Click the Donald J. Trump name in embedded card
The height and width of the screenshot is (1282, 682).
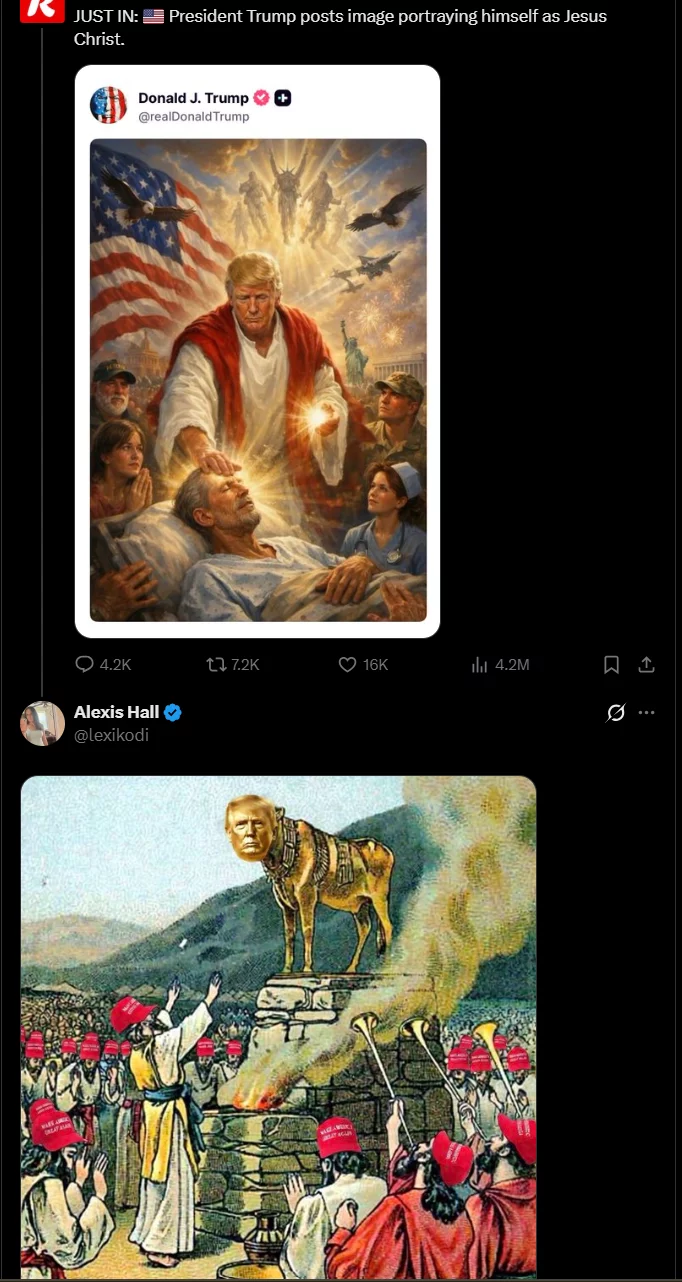[193, 98]
